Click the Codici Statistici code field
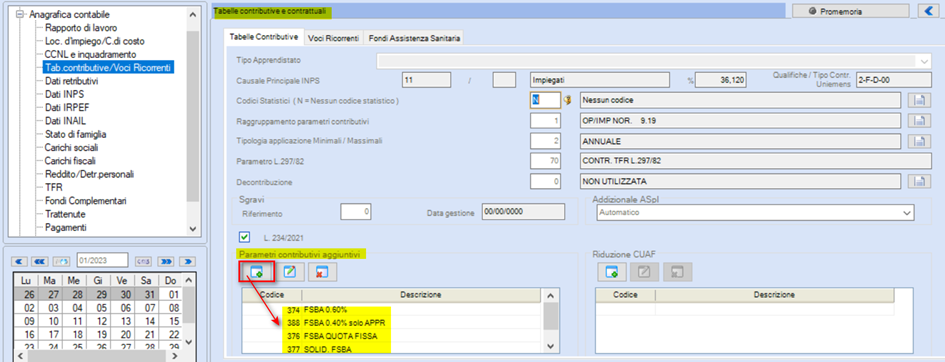 point(545,101)
